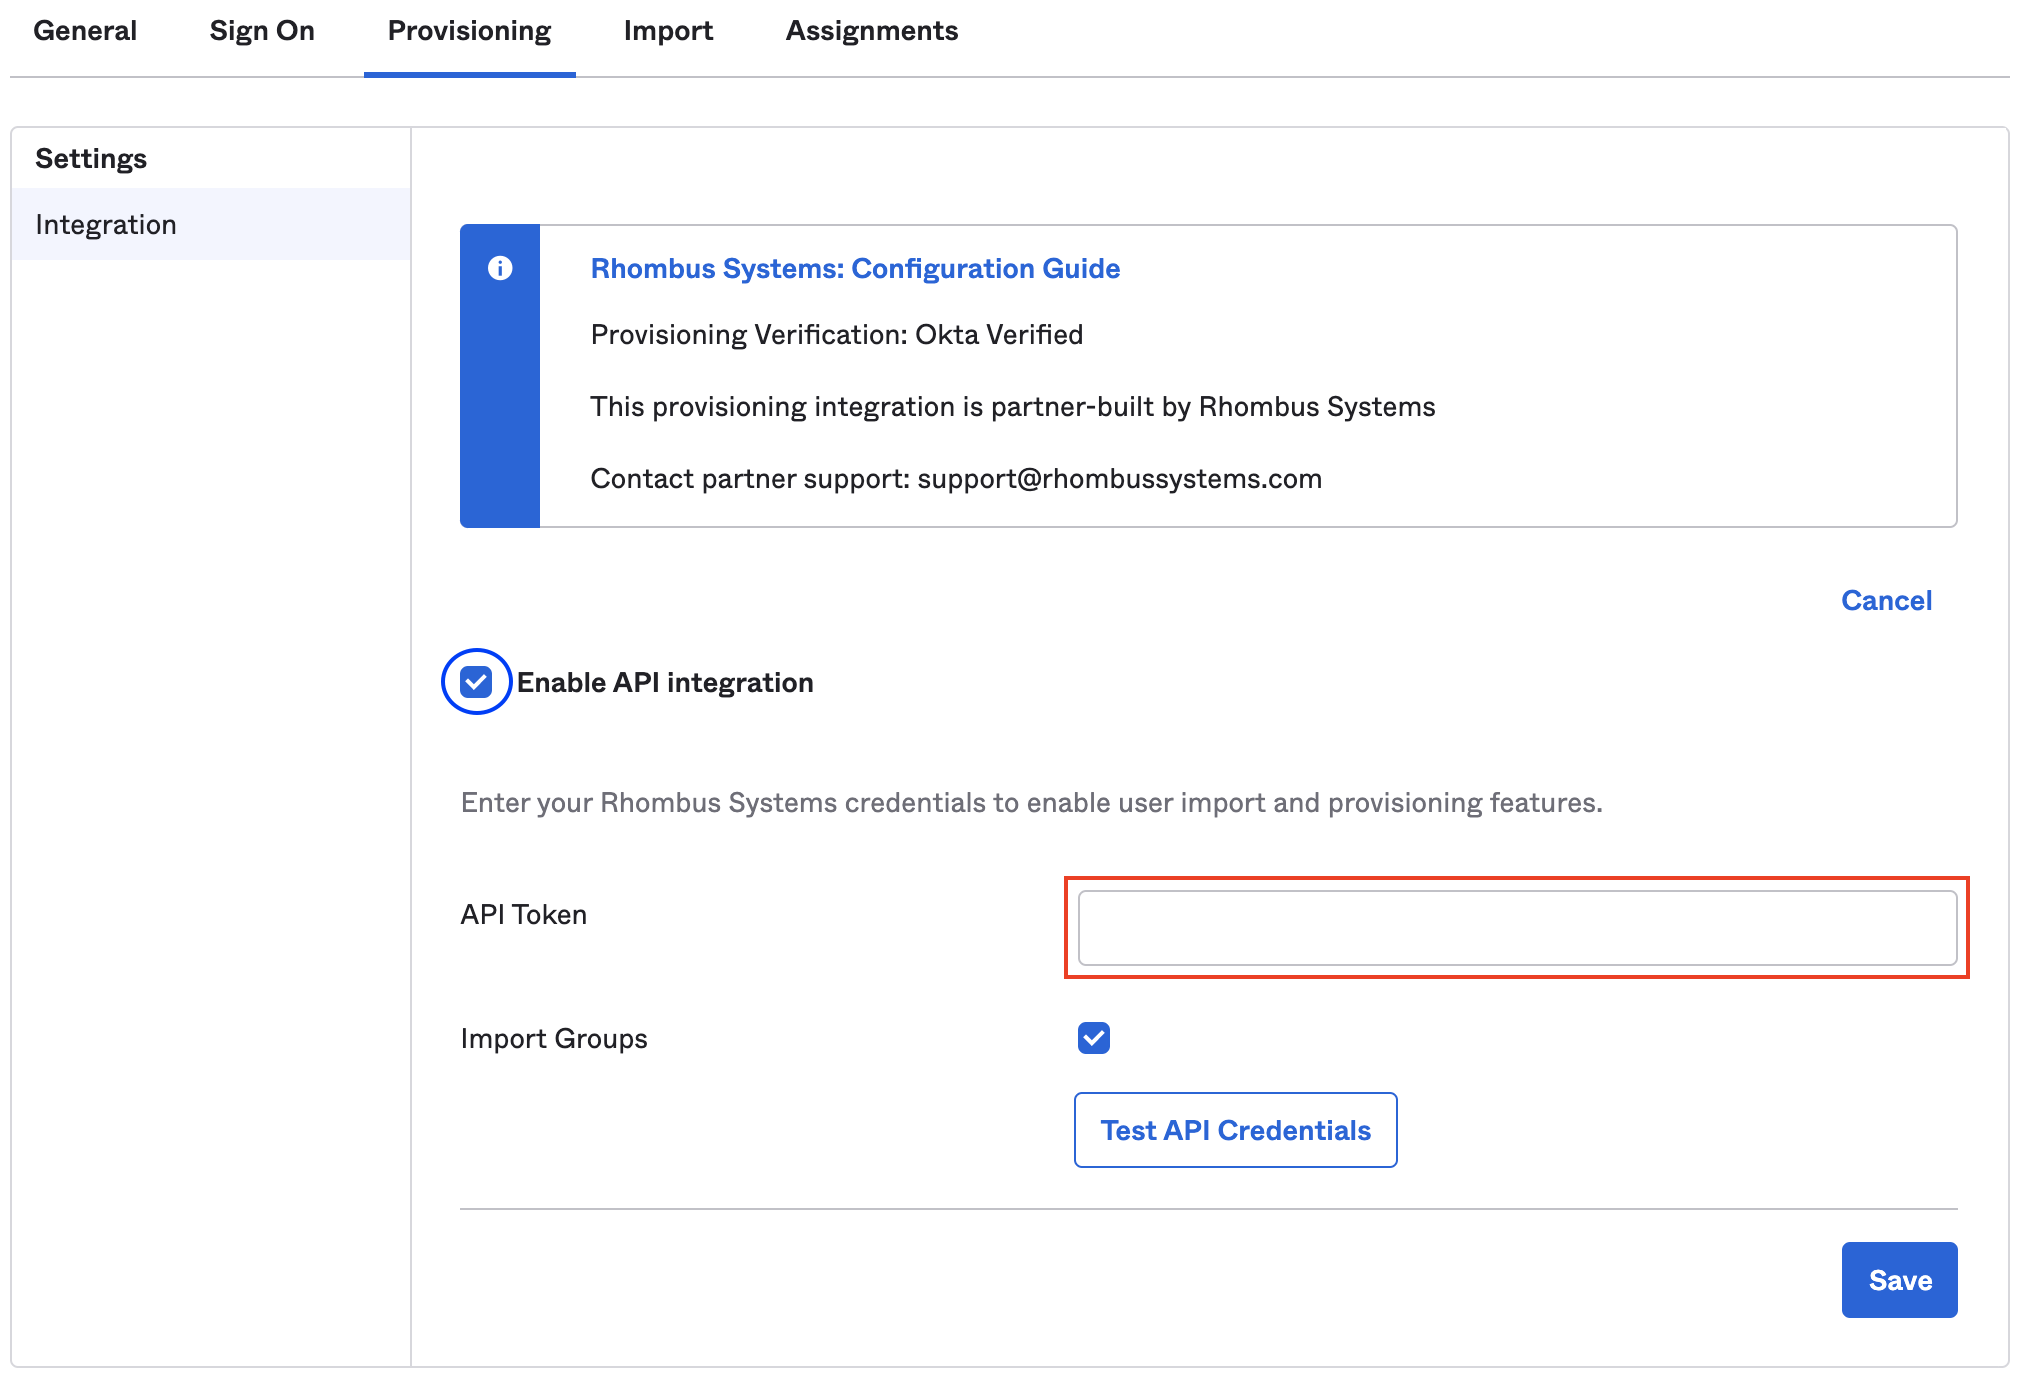
Task: Uncheck Enable API integration checkbox
Action: tap(476, 682)
